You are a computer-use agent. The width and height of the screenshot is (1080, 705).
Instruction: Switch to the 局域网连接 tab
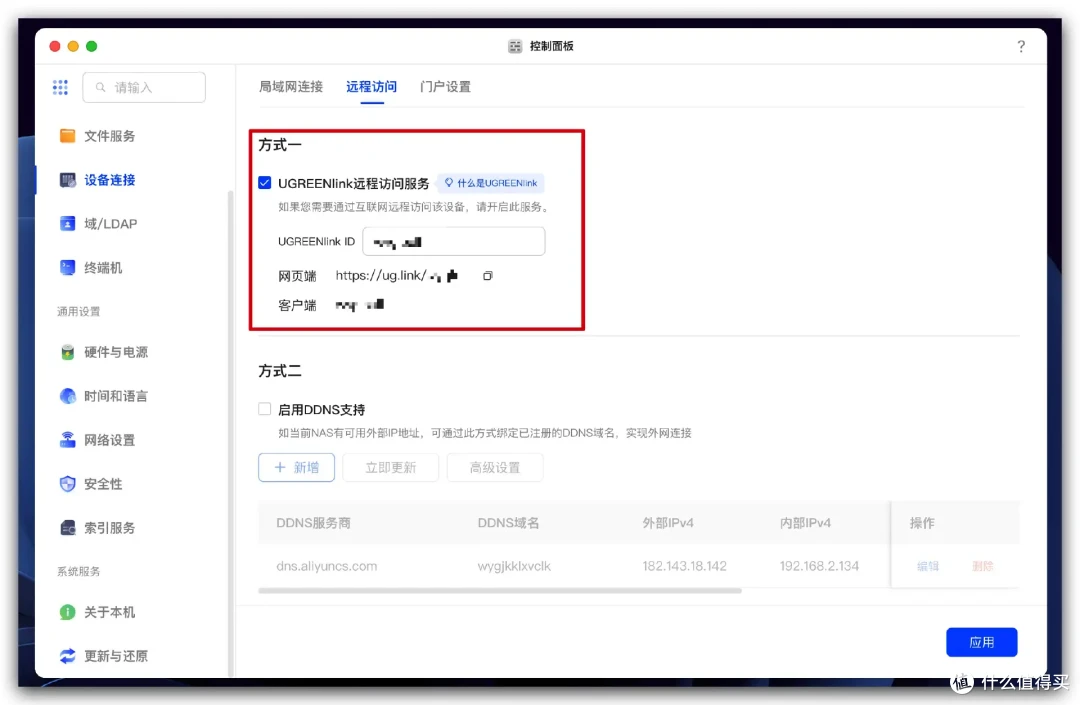[291, 87]
